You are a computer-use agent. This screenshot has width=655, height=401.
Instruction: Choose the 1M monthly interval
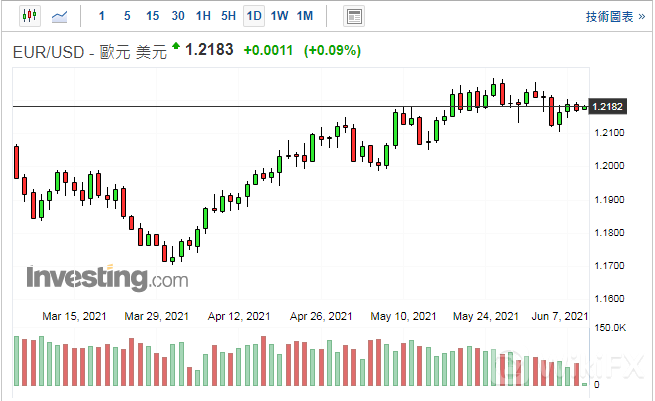(x=305, y=16)
